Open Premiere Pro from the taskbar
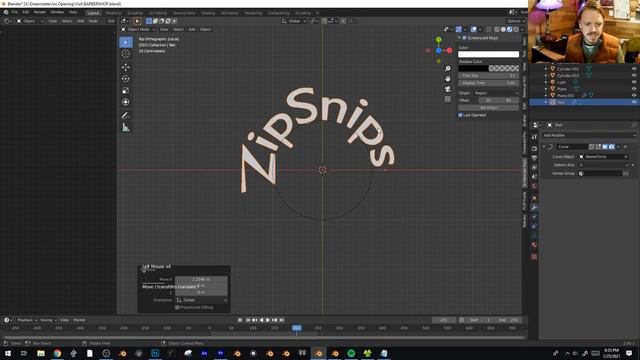This screenshot has height=360, width=640. [x=220, y=353]
